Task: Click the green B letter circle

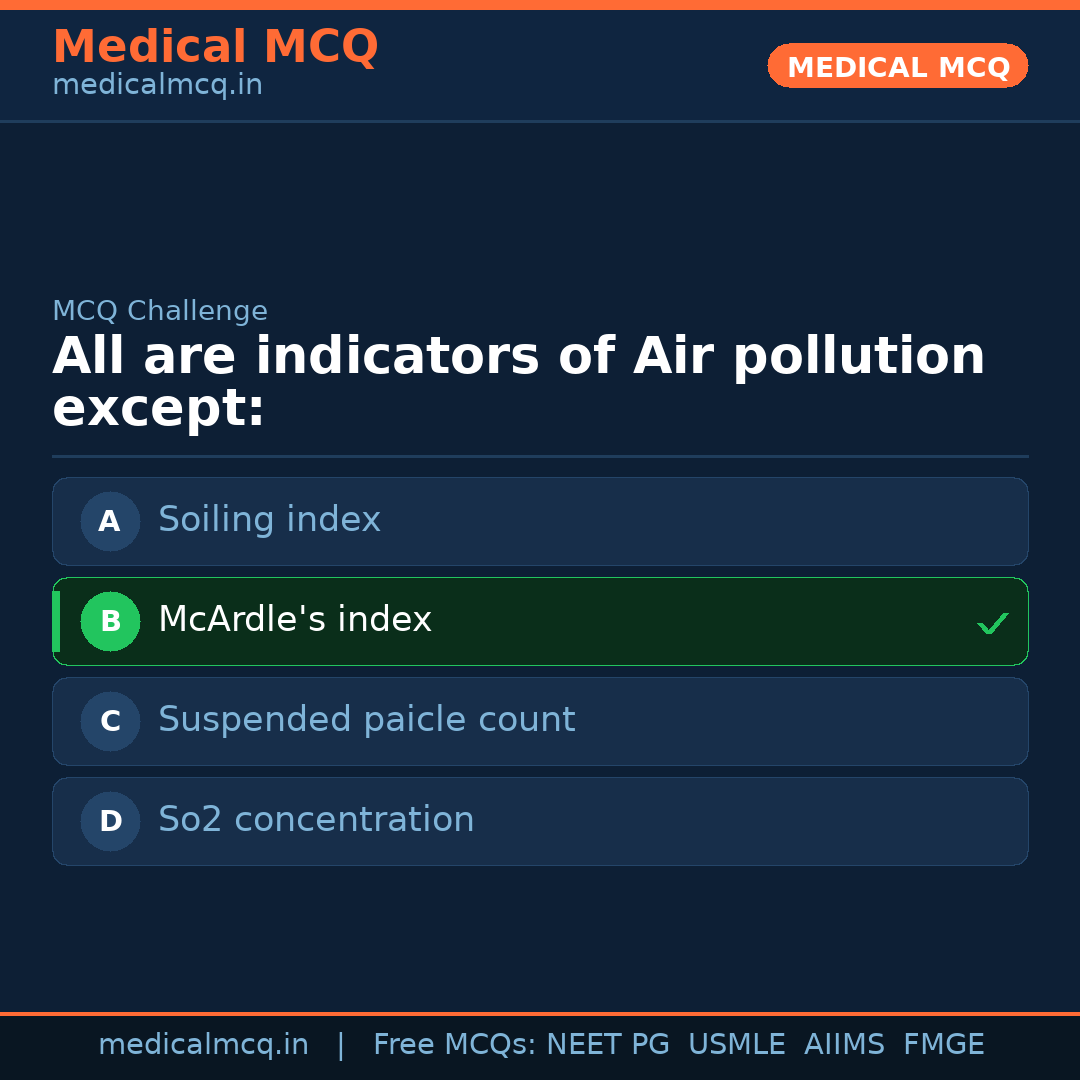Action: tap(110, 621)
